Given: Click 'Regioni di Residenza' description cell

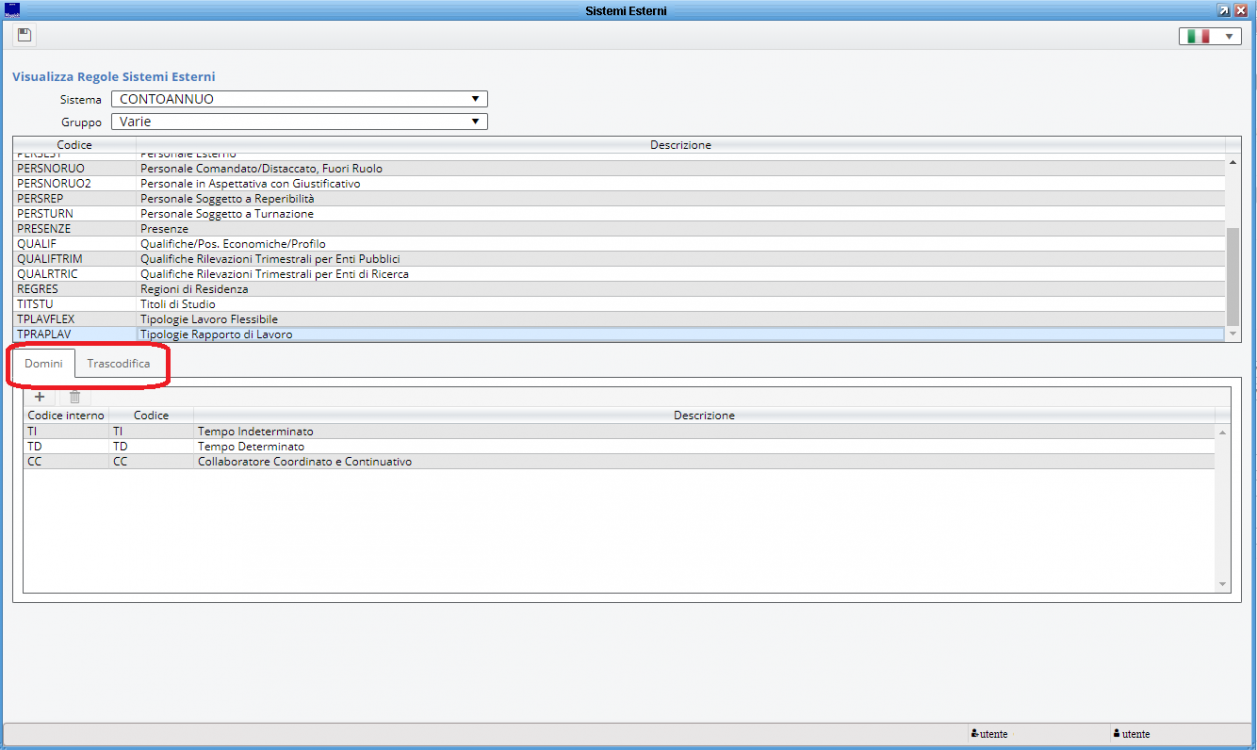Looking at the screenshot, I should coord(680,289).
